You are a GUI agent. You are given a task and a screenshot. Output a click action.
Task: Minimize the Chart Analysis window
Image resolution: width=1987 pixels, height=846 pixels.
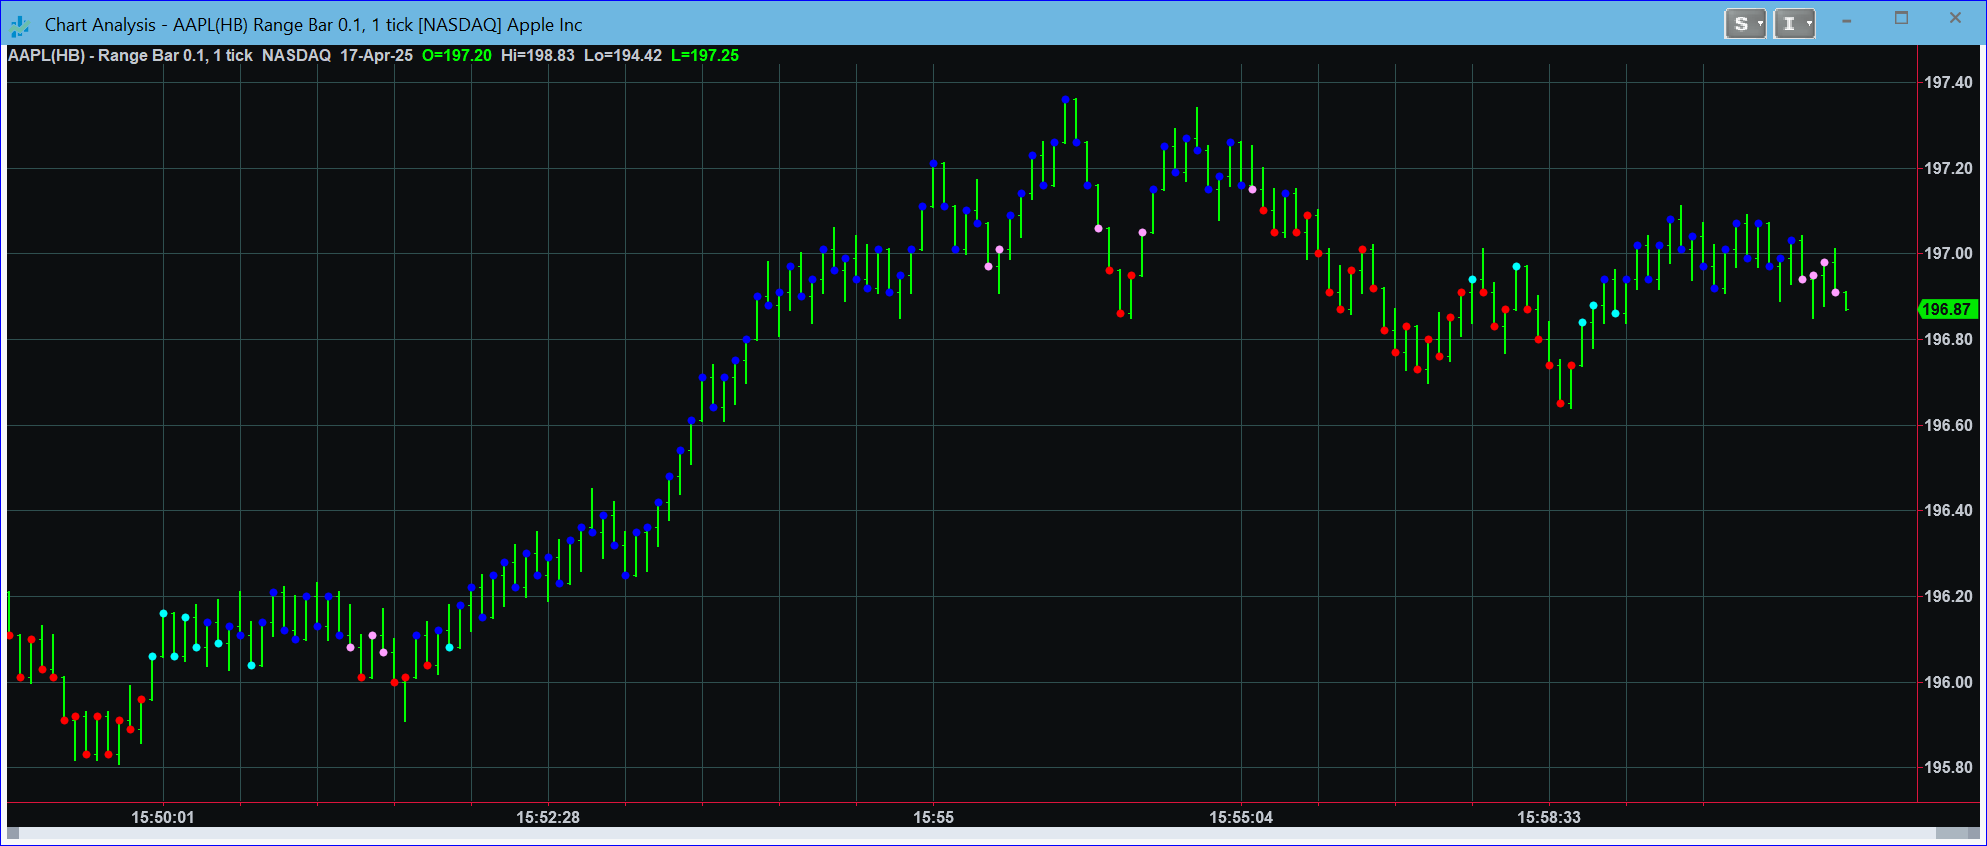(x=1847, y=21)
